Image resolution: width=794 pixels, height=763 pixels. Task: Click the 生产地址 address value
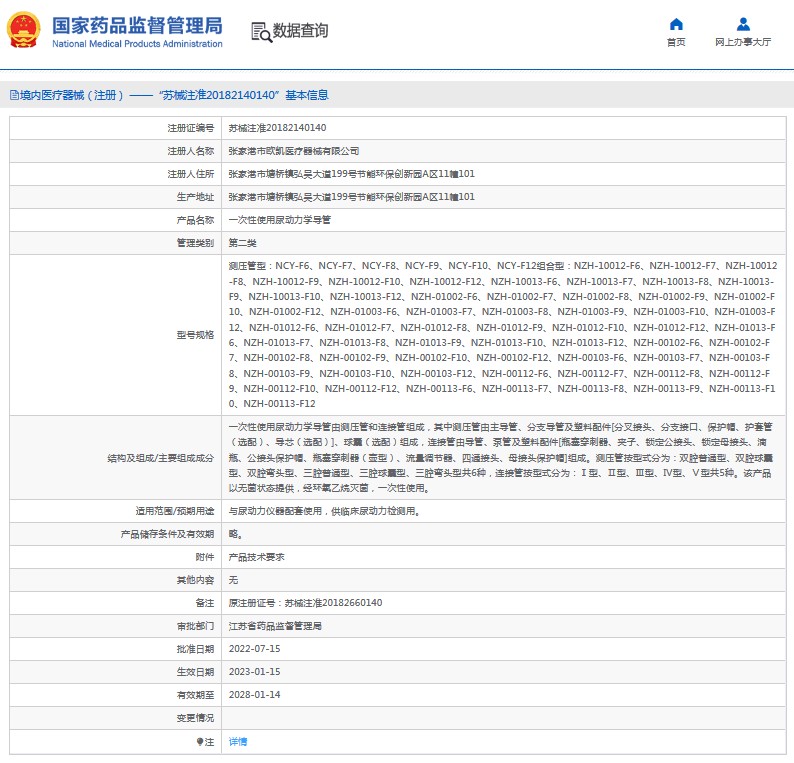(x=351, y=196)
